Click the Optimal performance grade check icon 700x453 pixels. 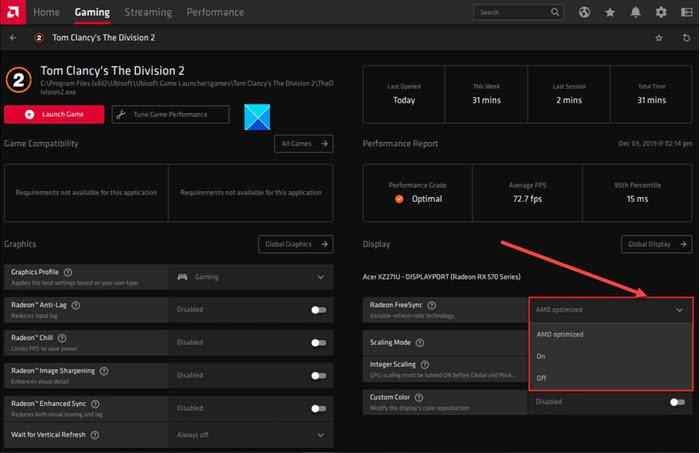[399, 199]
